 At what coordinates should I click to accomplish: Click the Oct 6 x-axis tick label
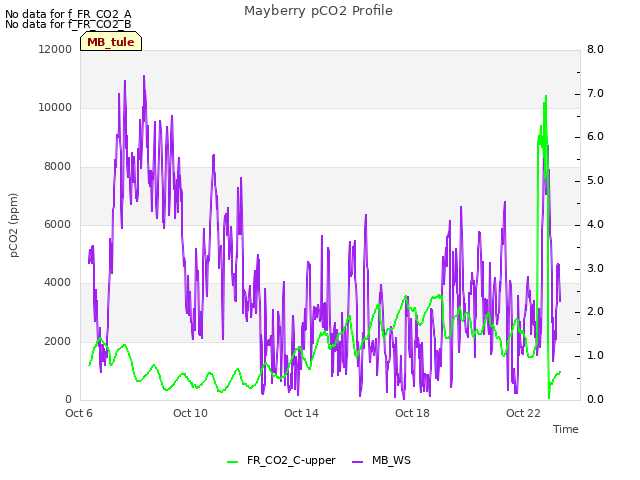click(x=79, y=413)
